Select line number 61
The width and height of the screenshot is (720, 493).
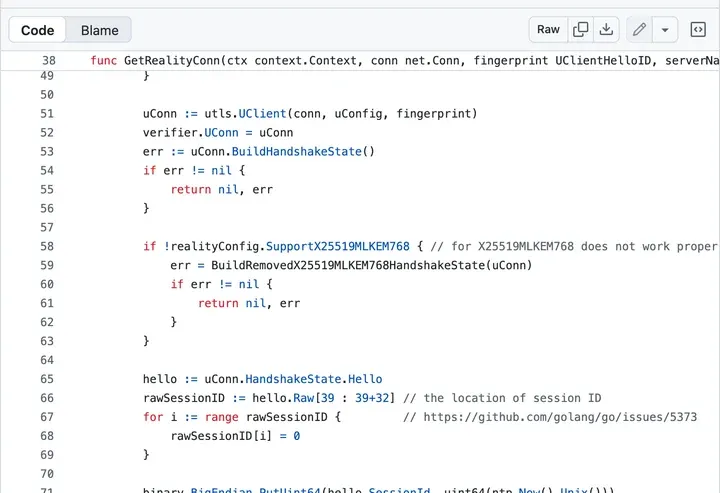click(47, 303)
